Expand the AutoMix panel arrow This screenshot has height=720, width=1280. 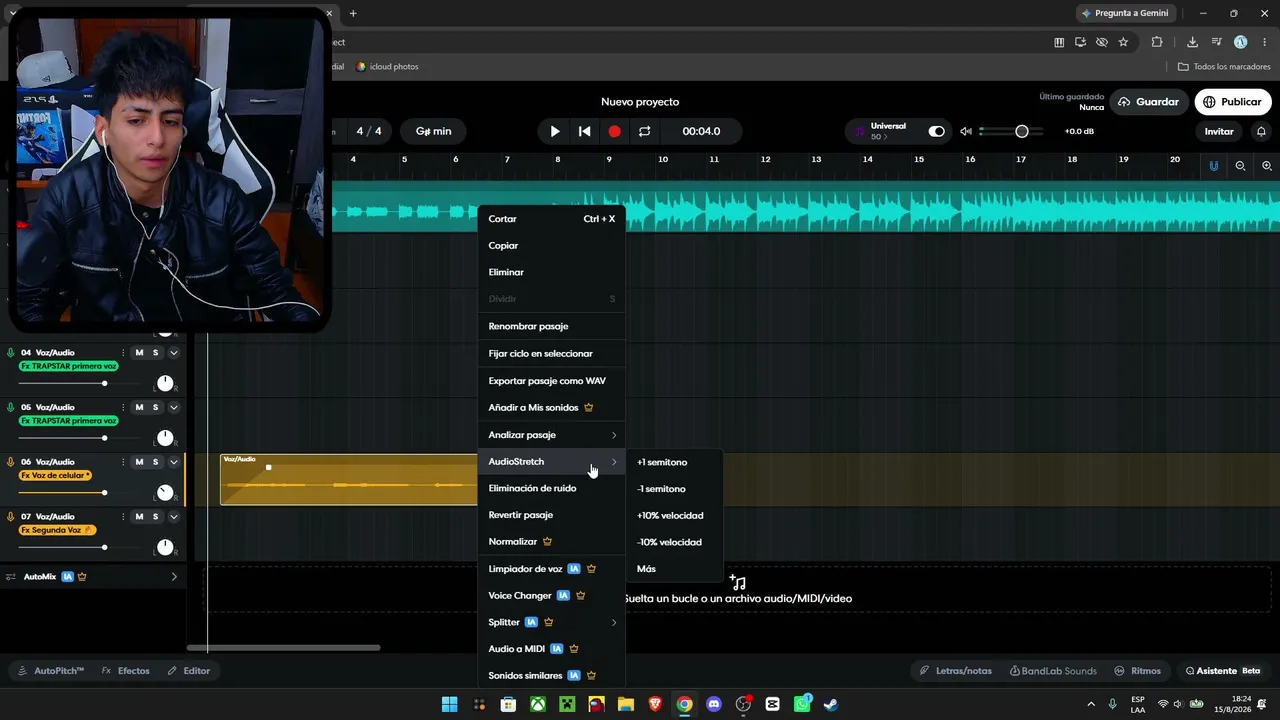[174, 577]
